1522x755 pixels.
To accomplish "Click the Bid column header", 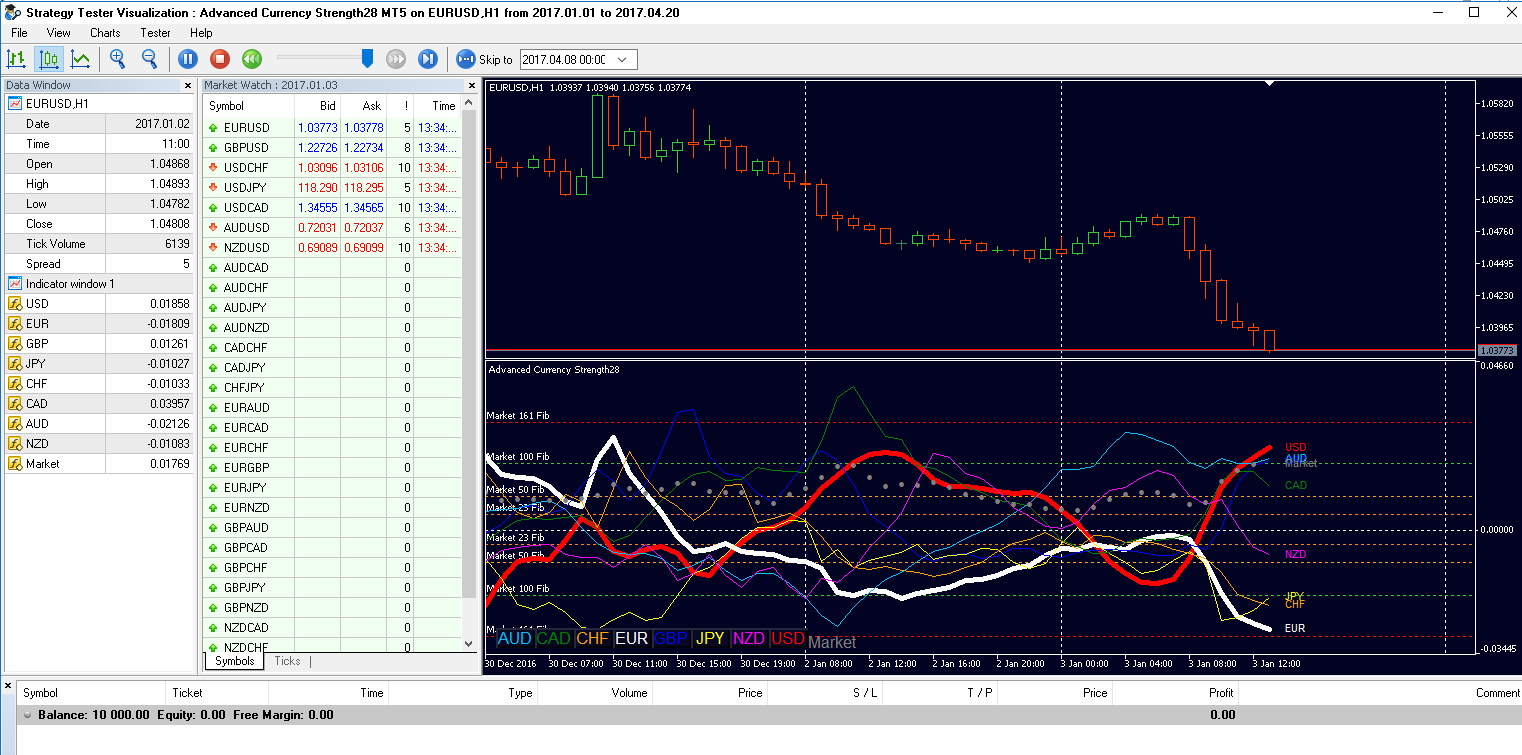I will [x=317, y=106].
